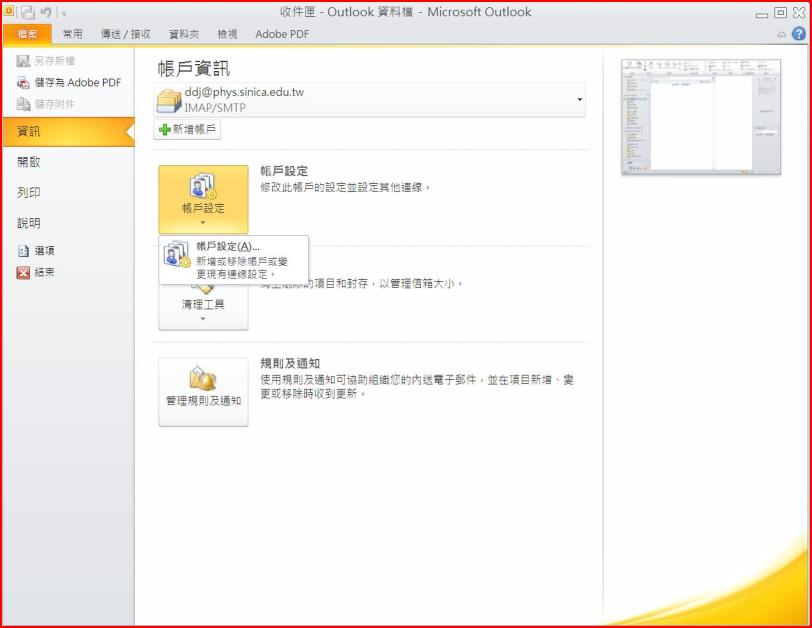Click the Outlook window preview thumbnail
This screenshot has width=812, height=628.
coord(701,116)
